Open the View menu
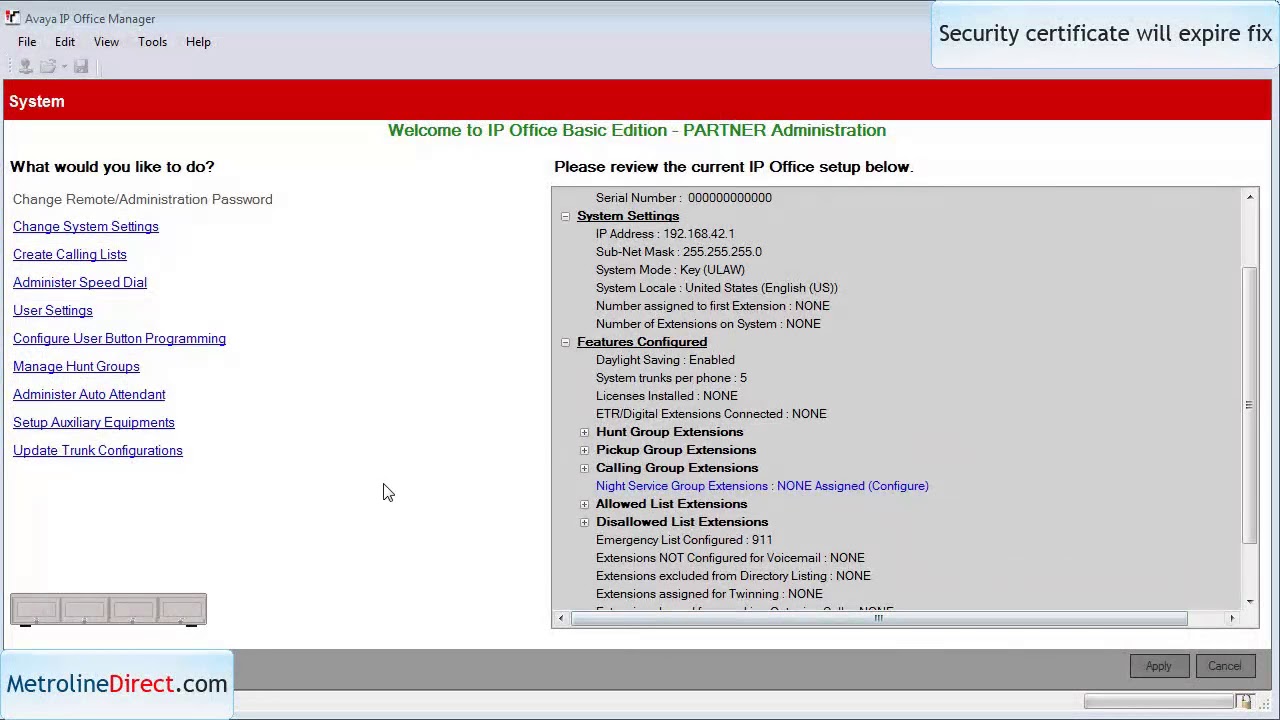This screenshot has width=1280, height=720. point(106,42)
